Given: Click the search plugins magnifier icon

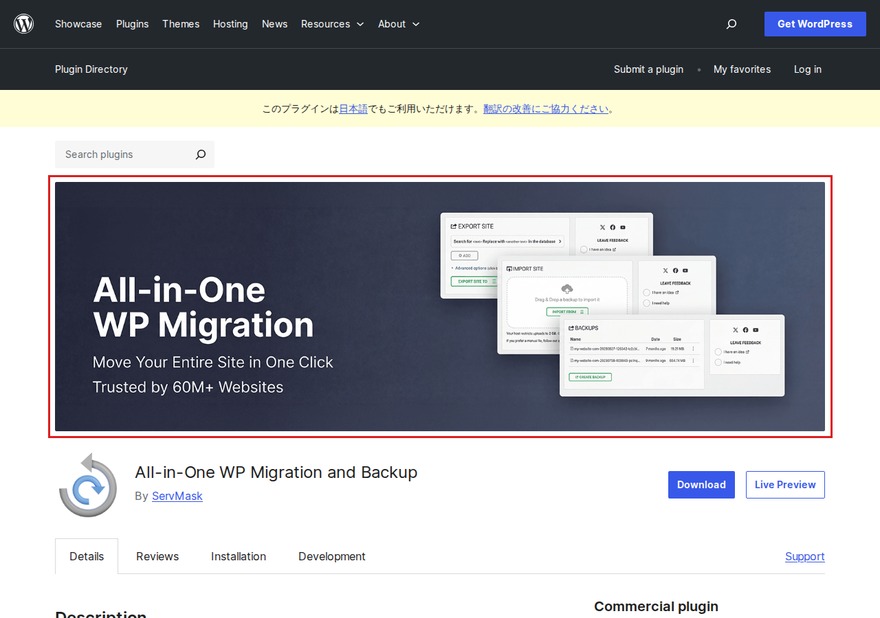Looking at the screenshot, I should (x=200, y=154).
